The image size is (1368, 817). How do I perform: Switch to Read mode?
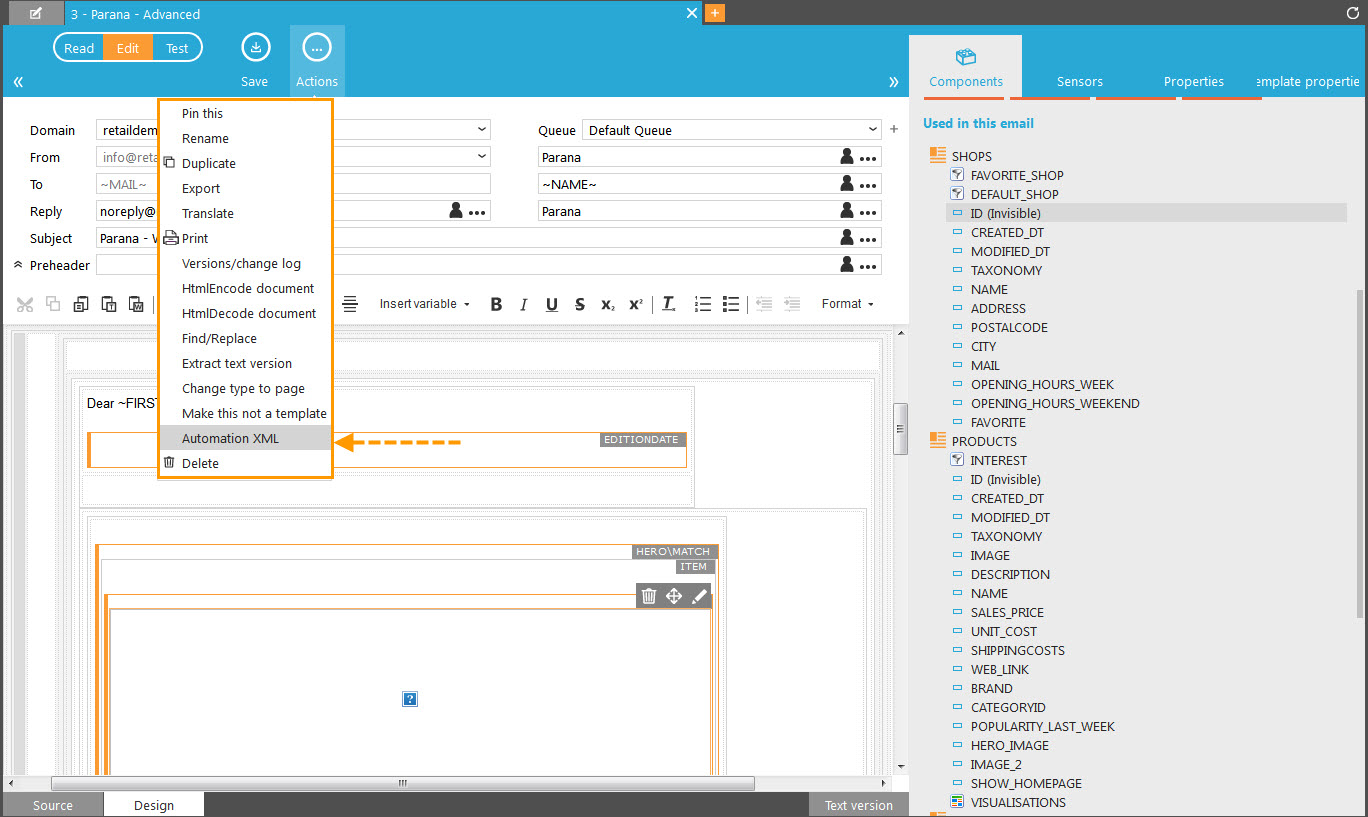coord(79,48)
